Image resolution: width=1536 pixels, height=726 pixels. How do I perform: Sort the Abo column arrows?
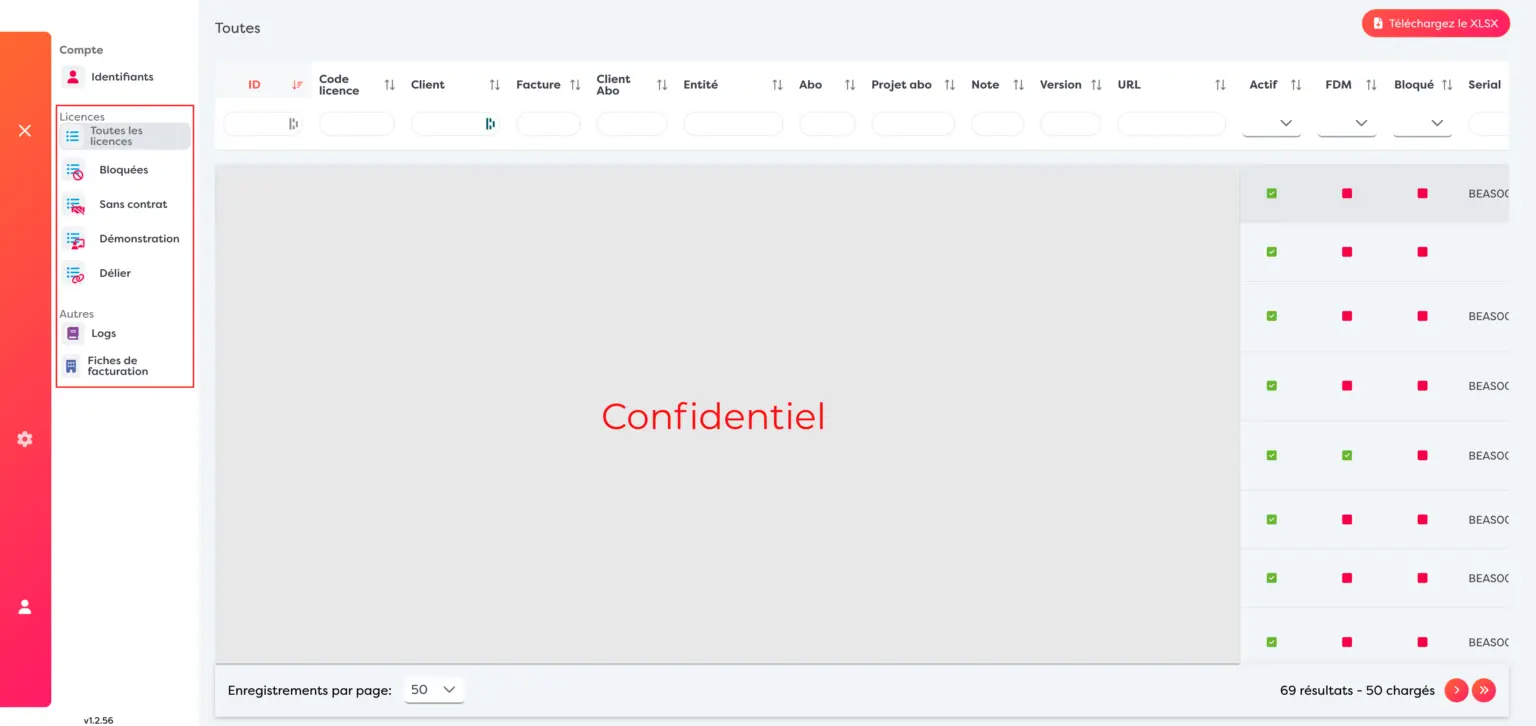850,85
